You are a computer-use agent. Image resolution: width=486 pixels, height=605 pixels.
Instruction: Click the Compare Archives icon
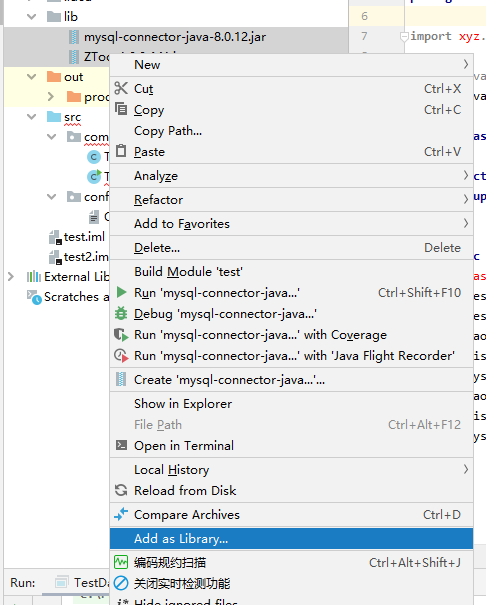pyautogui.click(x=121, y=514)
